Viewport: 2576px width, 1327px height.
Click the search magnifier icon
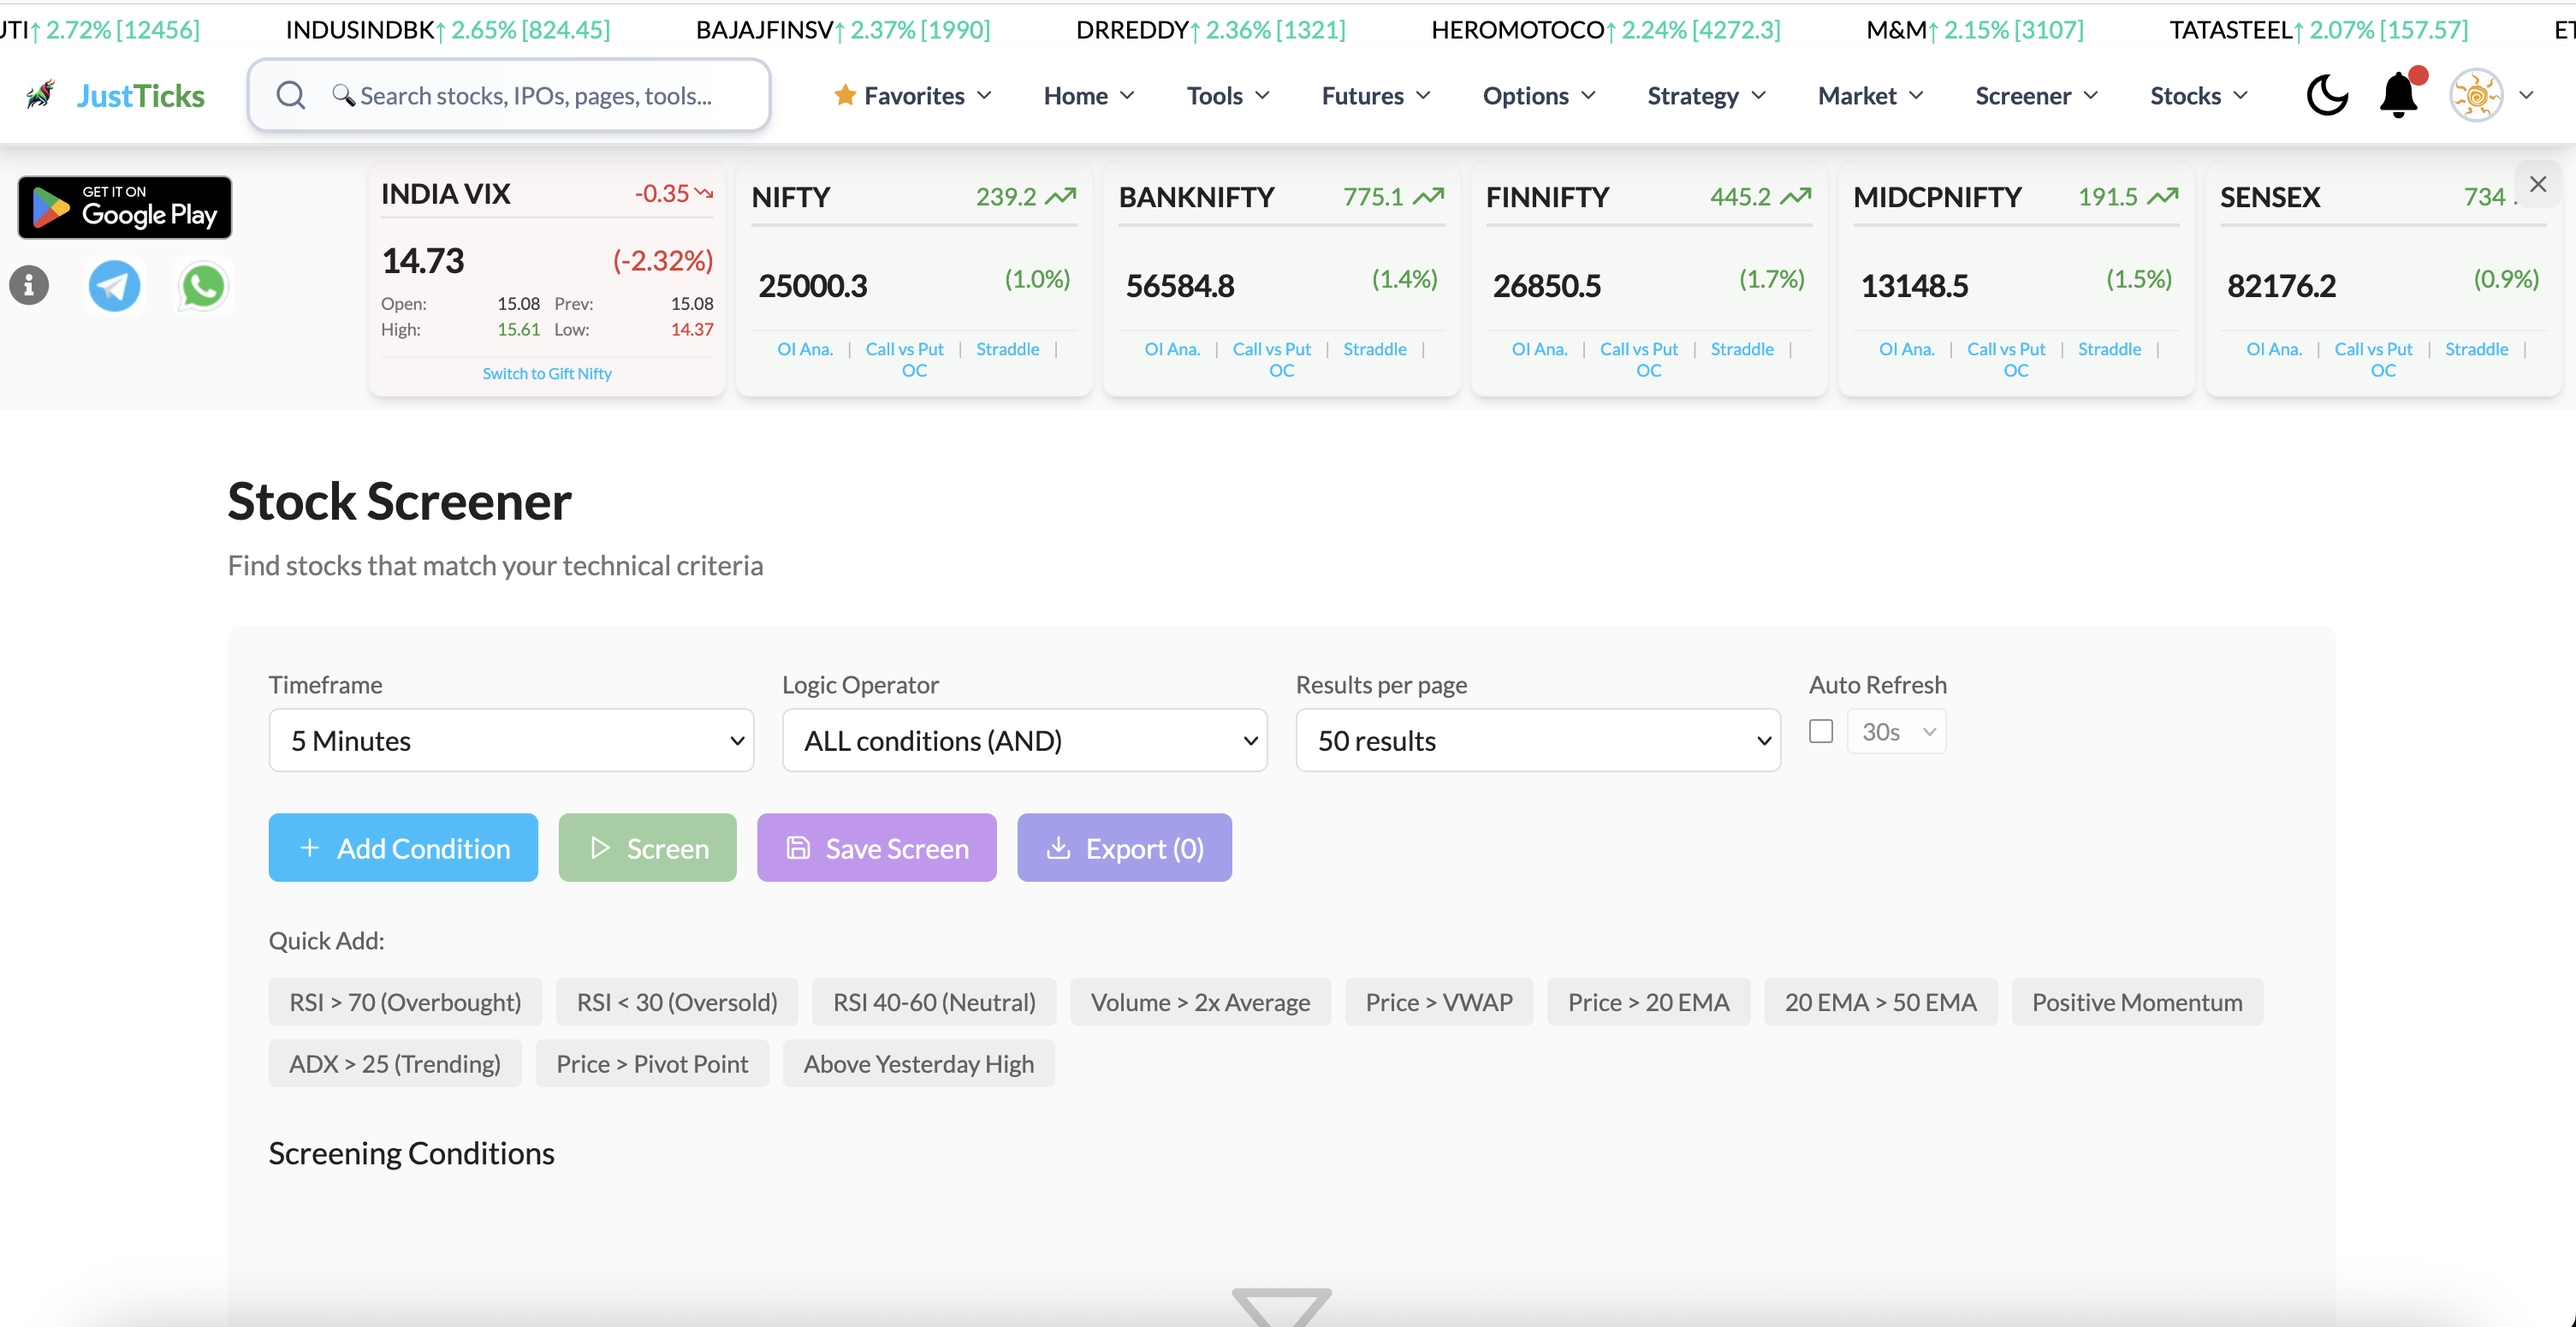click(x=291, y=96)
